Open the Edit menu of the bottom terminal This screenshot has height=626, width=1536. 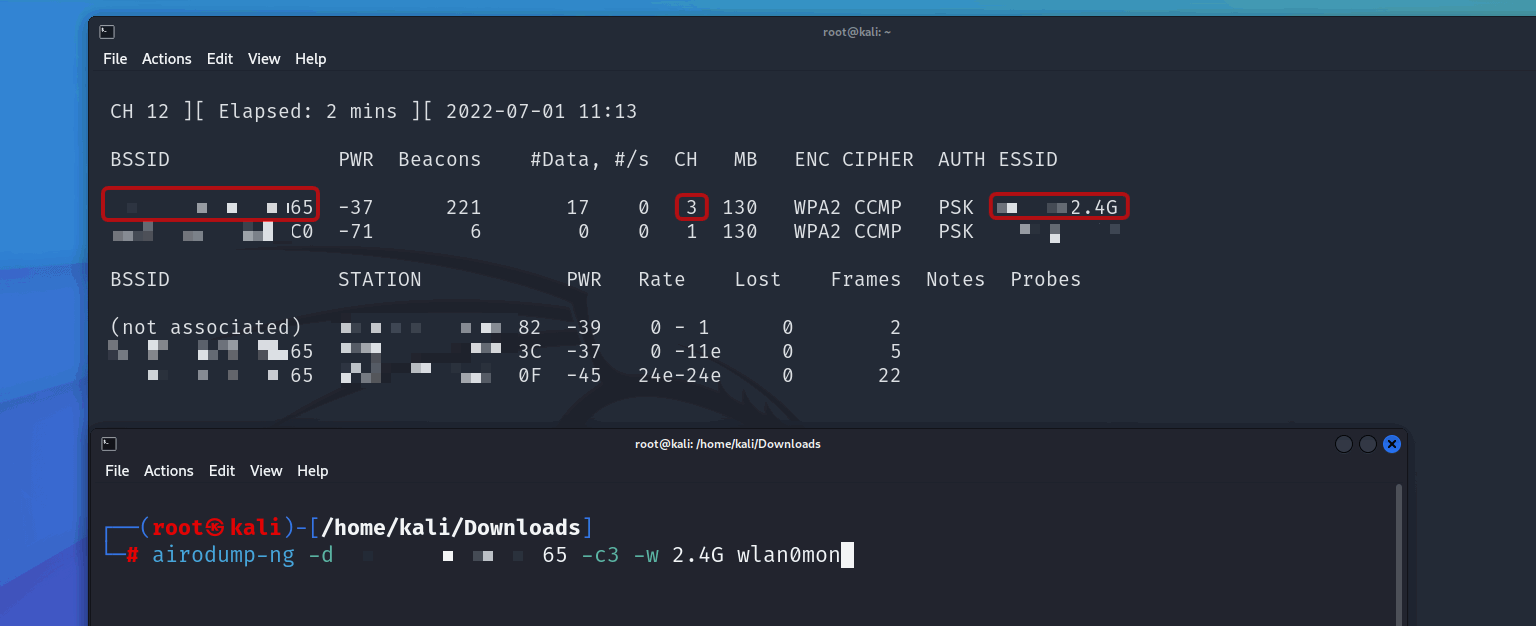pos(221,470)
